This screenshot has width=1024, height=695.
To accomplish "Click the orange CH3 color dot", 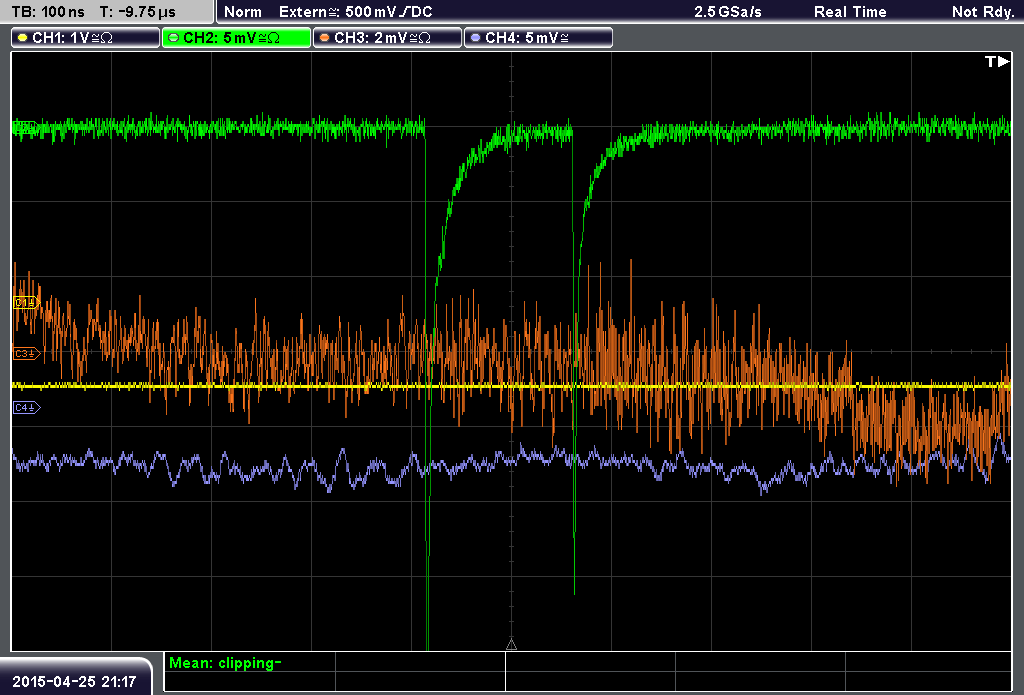I will pos(325,38).
